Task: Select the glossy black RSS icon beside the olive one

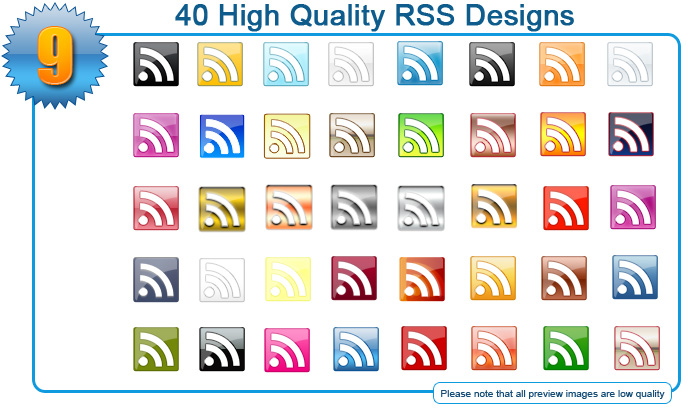Action: tap(222, 349)
